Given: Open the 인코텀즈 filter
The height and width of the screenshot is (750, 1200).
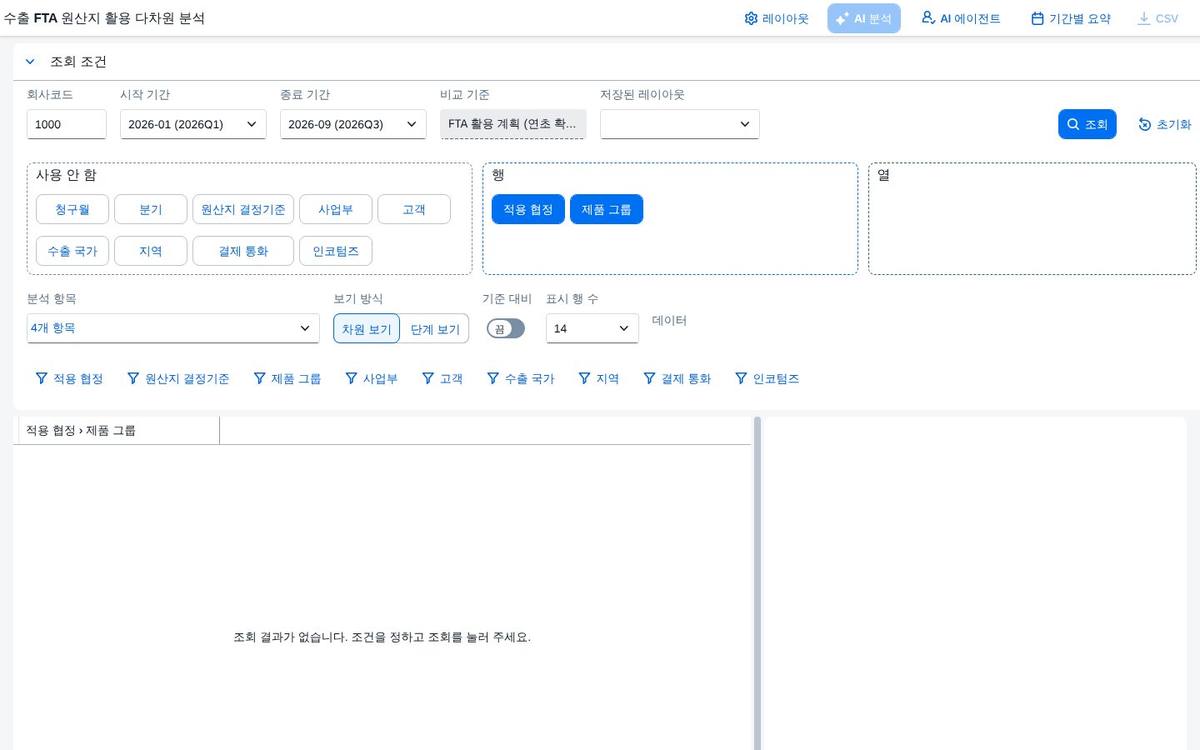Looking at the screenshot, I should pos(767,379).
